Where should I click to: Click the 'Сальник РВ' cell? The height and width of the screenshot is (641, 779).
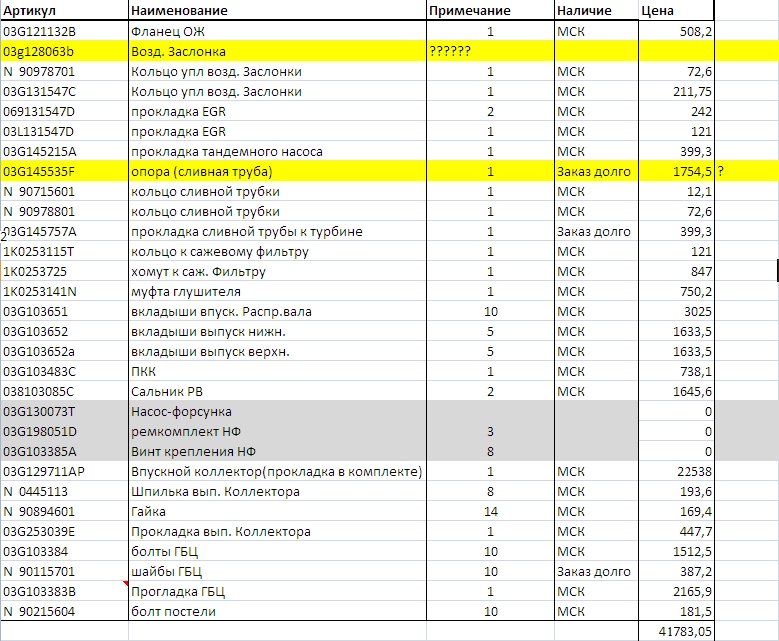point(276,391)
